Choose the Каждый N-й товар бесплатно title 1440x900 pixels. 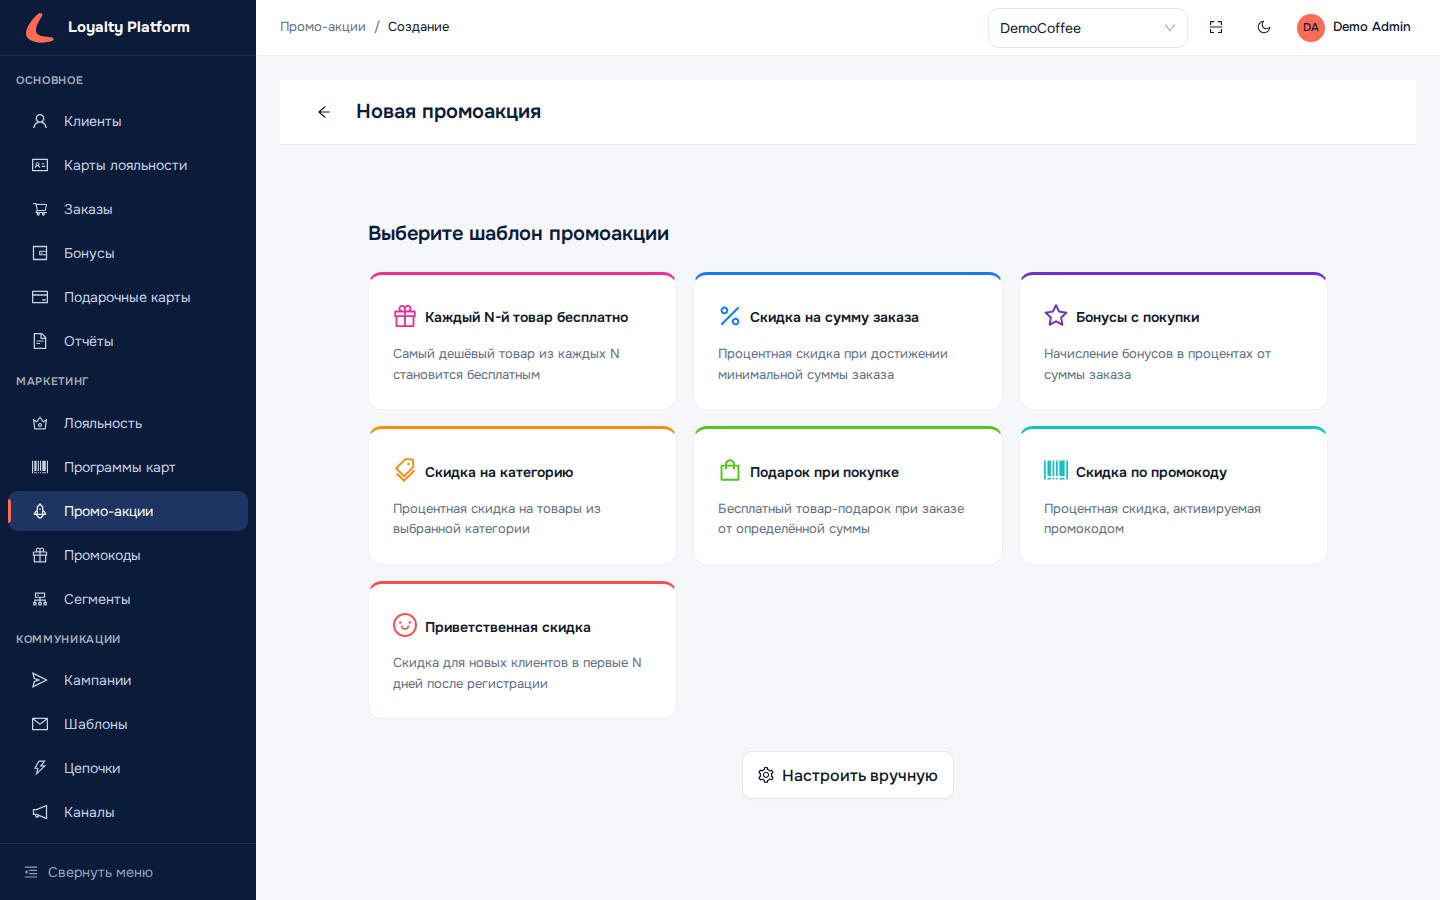pos(526,317)
